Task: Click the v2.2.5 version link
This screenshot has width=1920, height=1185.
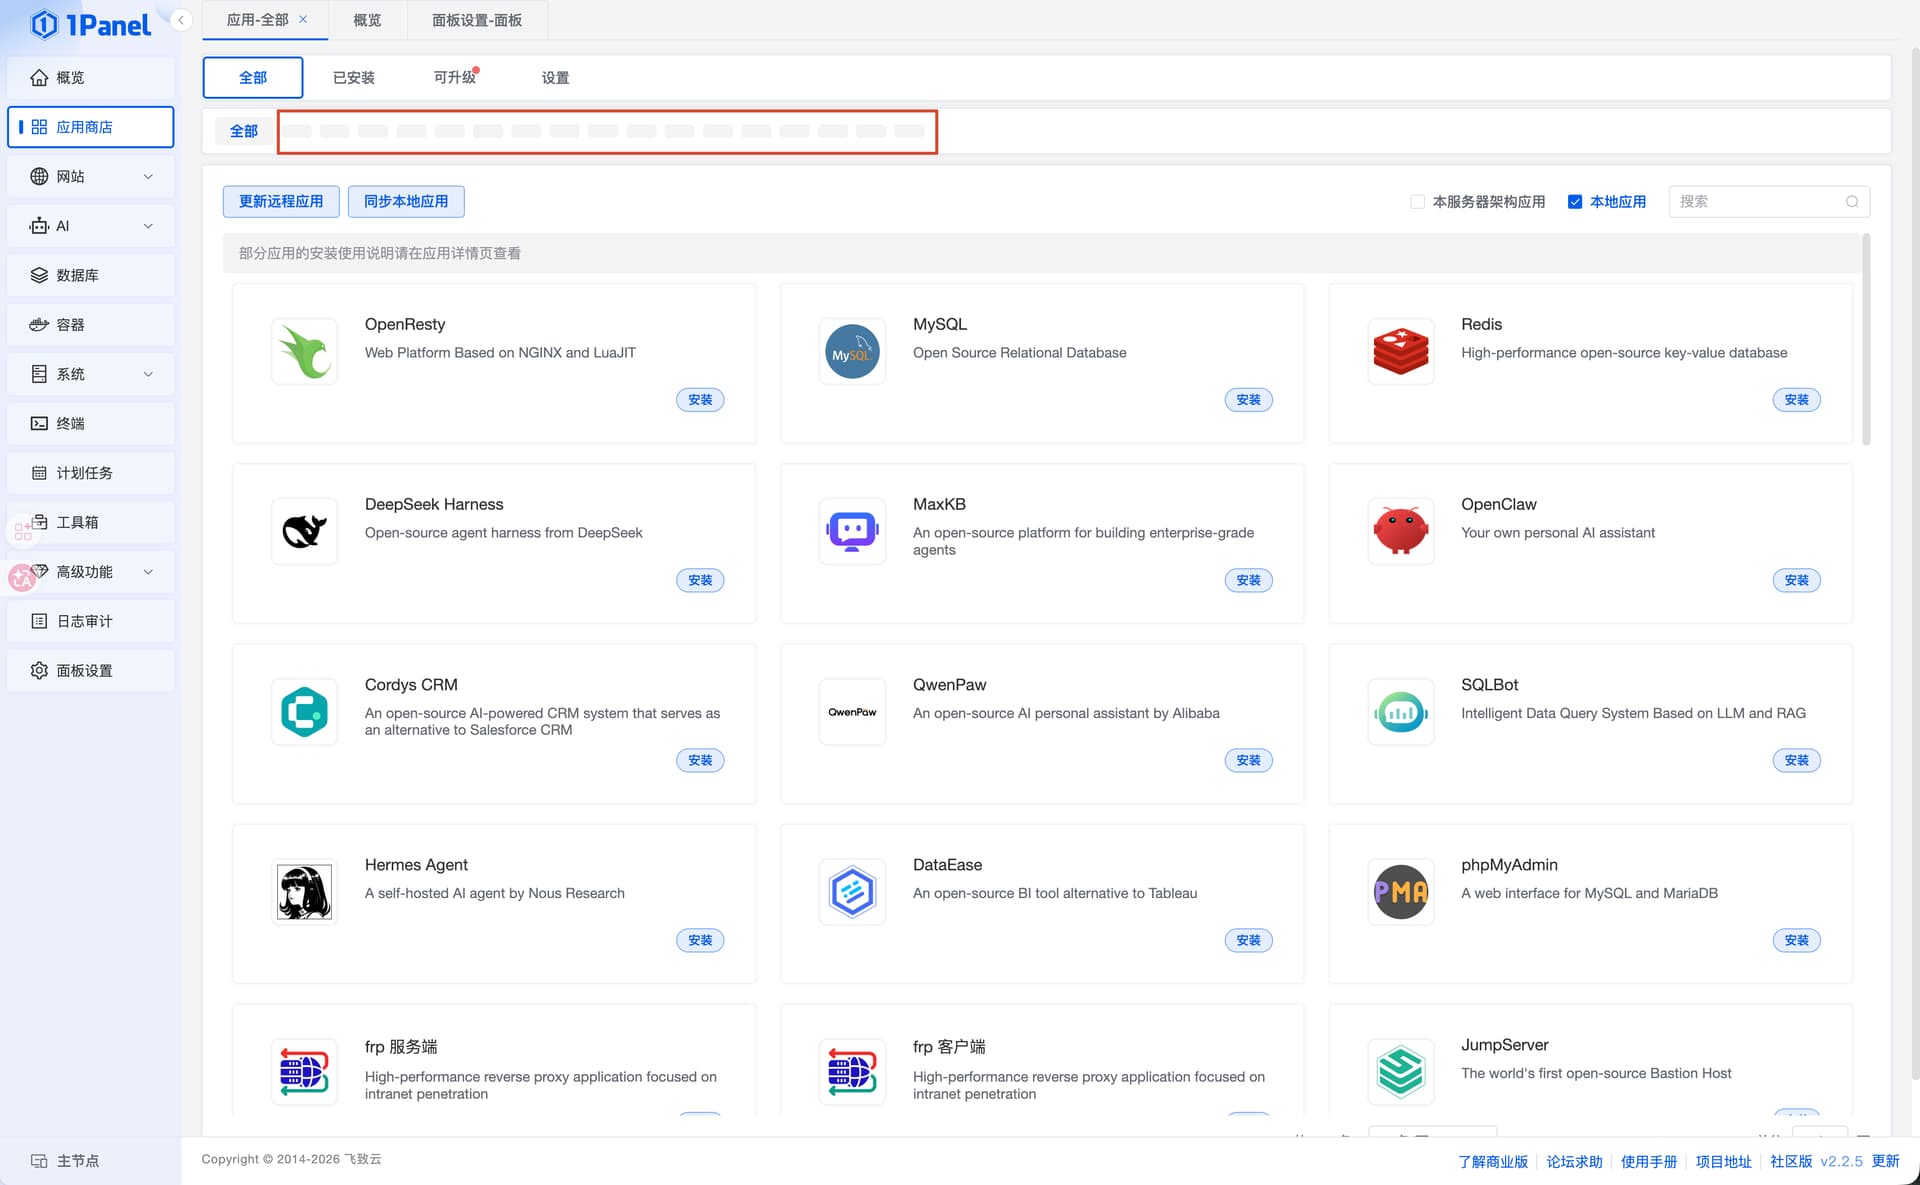Action: 1841,1161
